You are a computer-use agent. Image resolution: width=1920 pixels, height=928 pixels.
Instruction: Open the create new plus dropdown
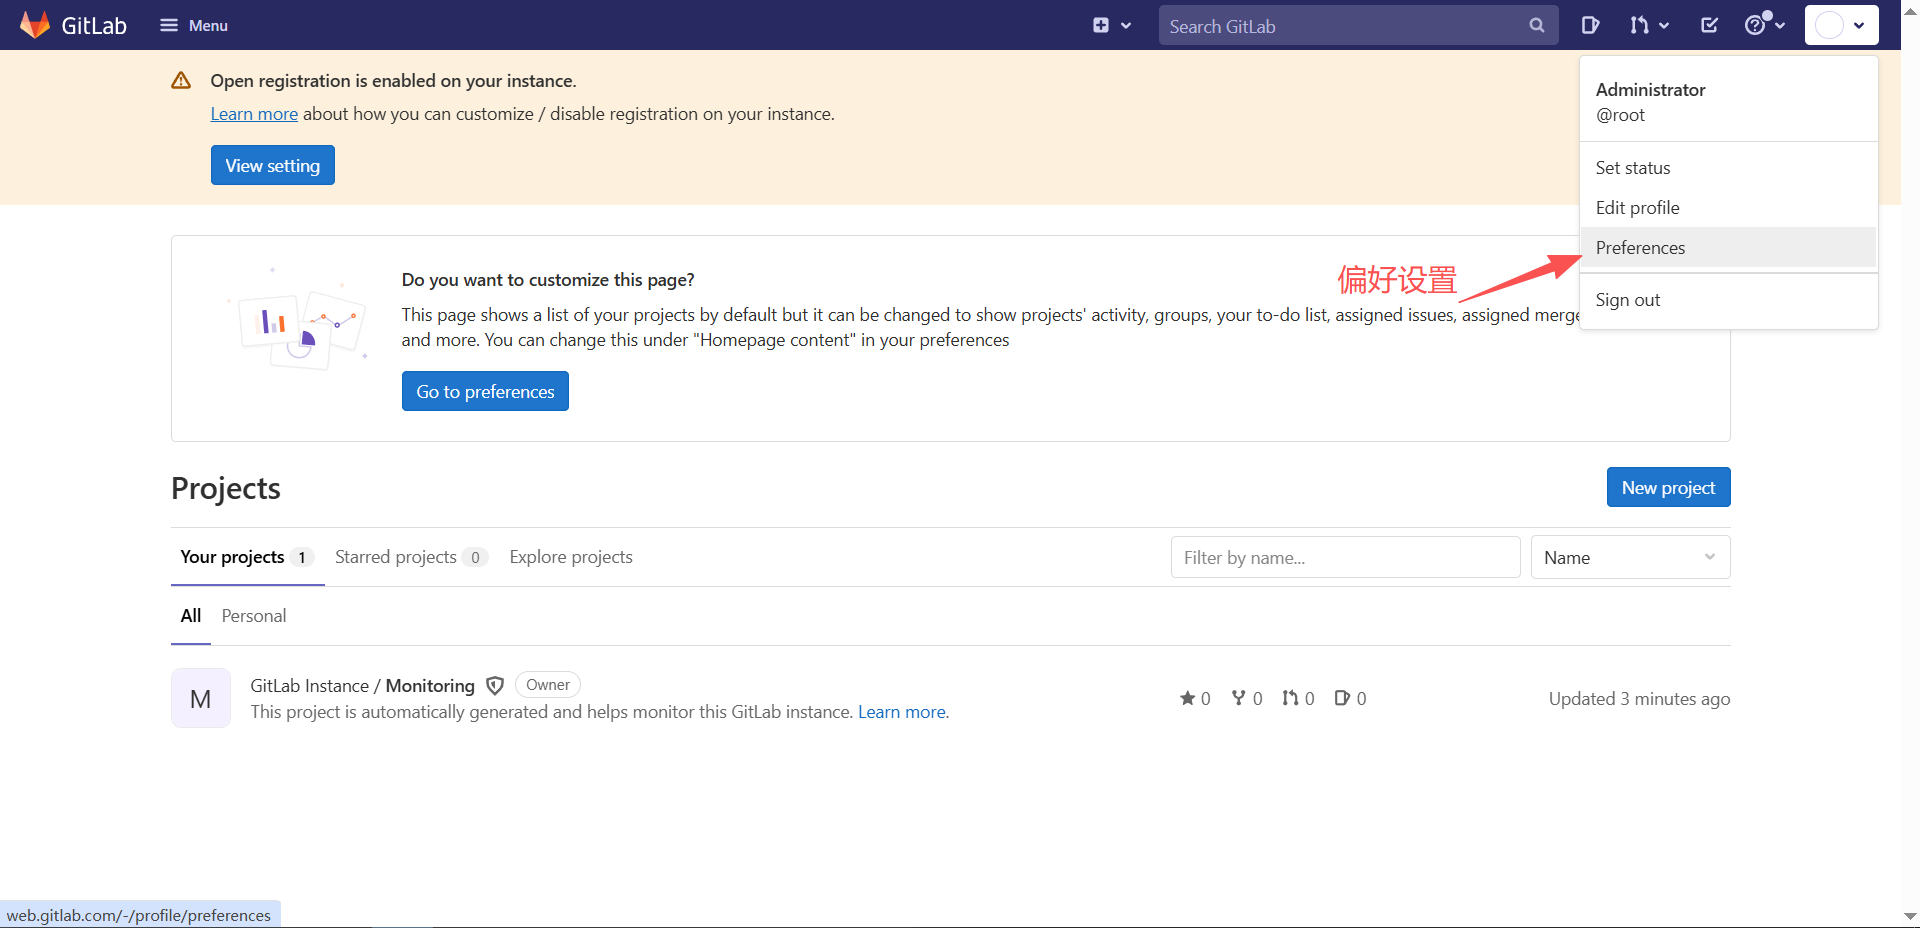pyautogui.click(x=1112, y=25)
